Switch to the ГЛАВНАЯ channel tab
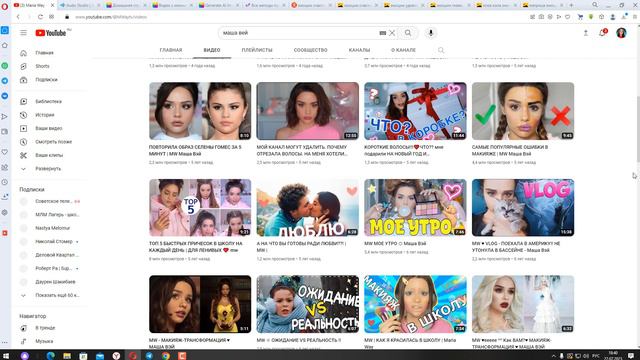 [x=171, y=50]
